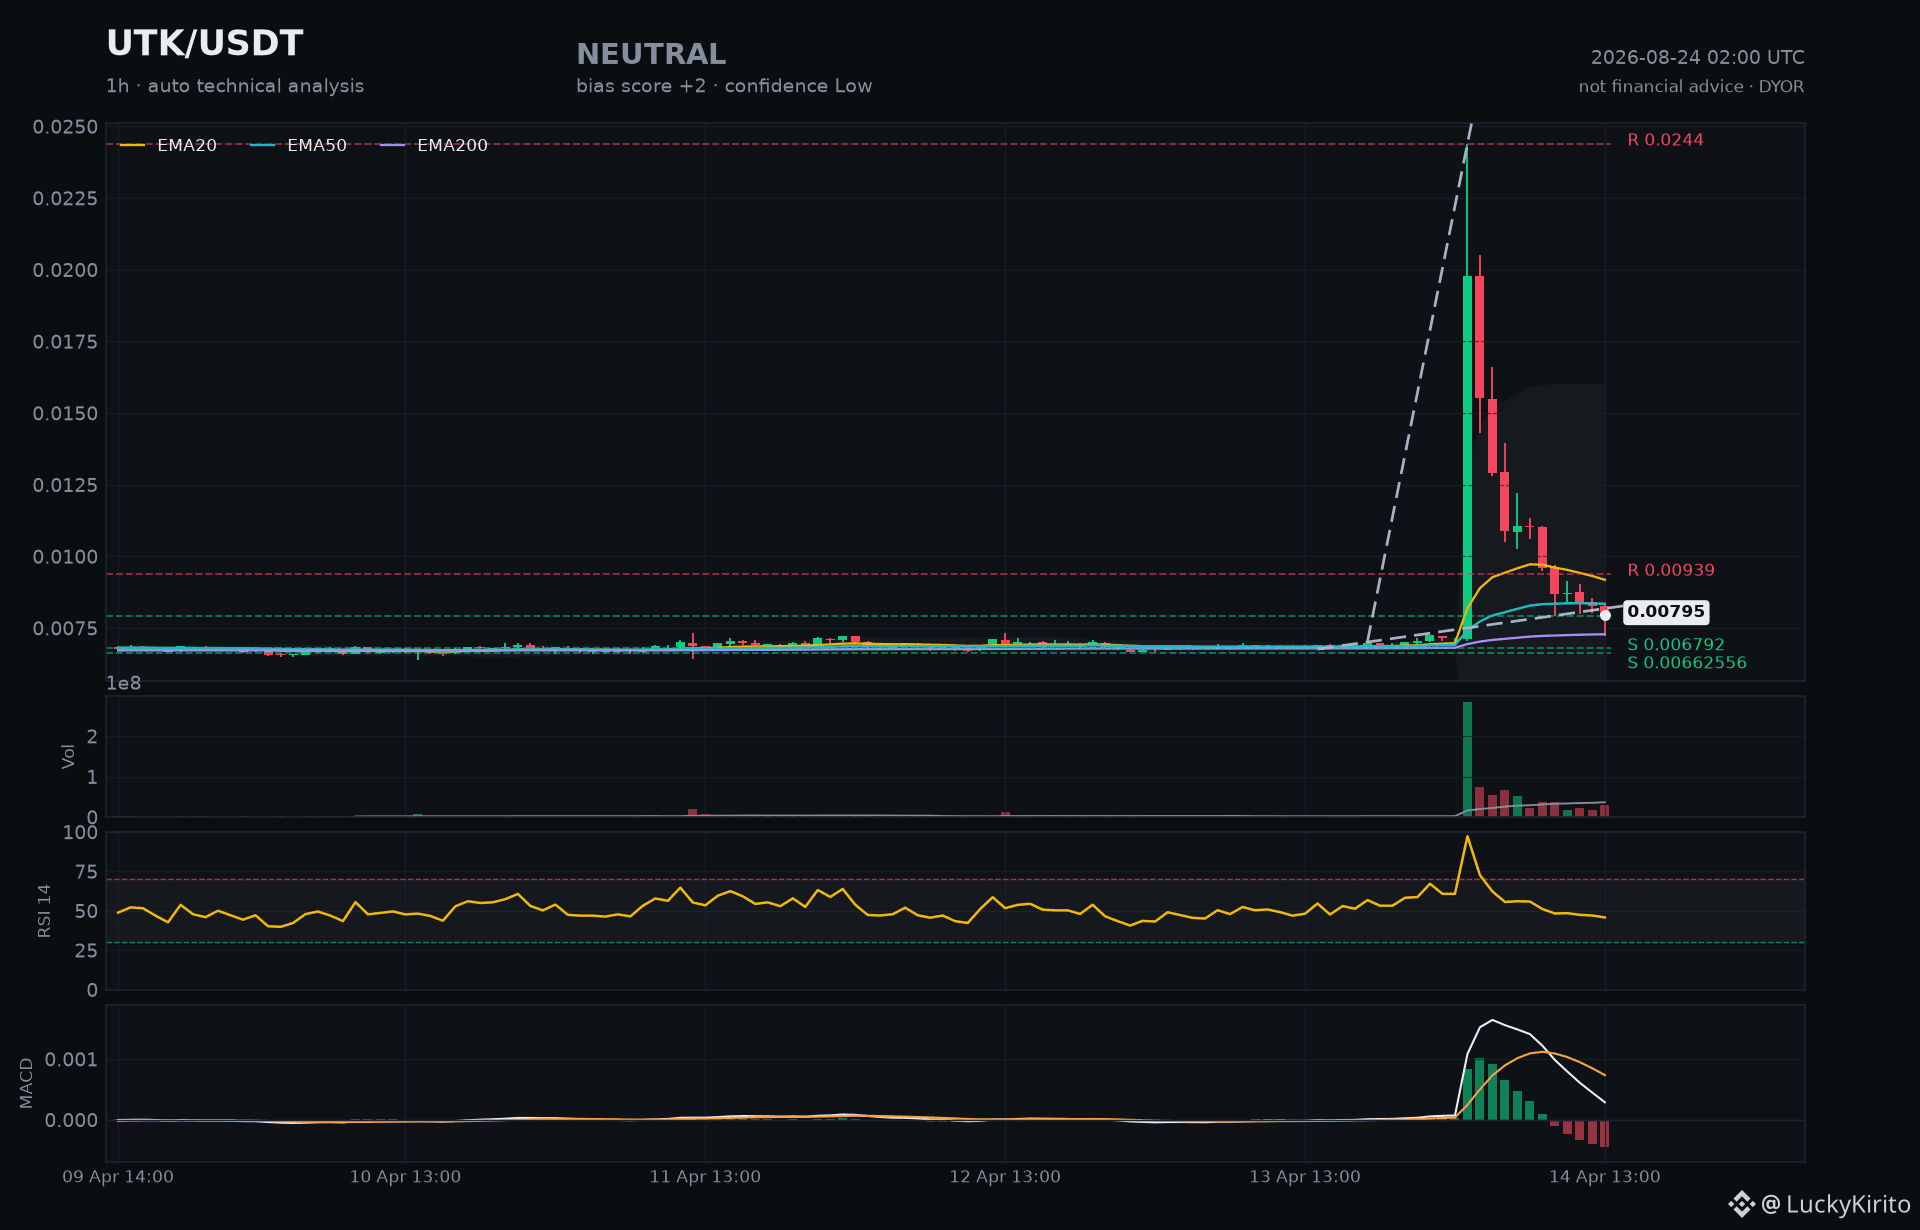The height and width of the screenshot is (1230, 1920).
Task: Click the 0.0075 price axis tick
Action: [x=65, y=629]
